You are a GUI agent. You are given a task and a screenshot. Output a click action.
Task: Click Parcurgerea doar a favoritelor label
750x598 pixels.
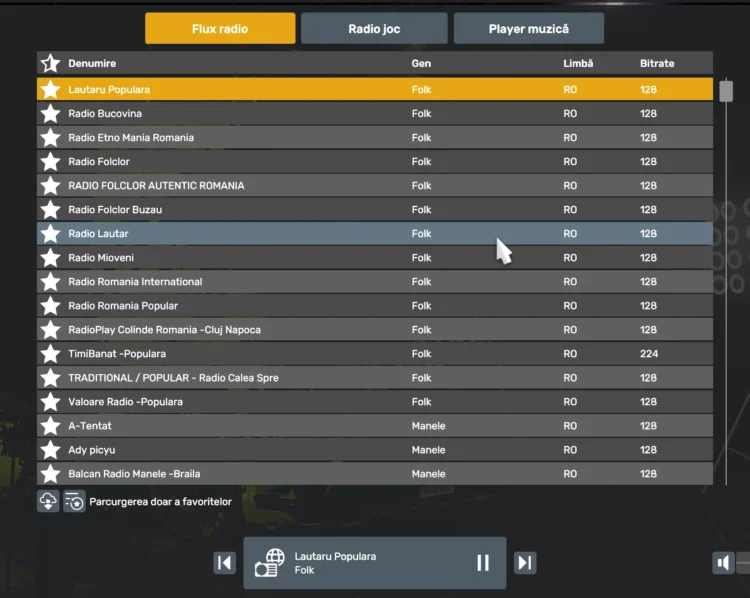(160, 501)
